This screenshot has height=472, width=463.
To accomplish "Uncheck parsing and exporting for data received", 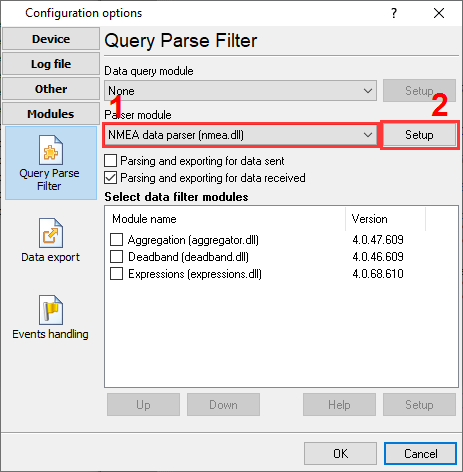I will (111, 178).
